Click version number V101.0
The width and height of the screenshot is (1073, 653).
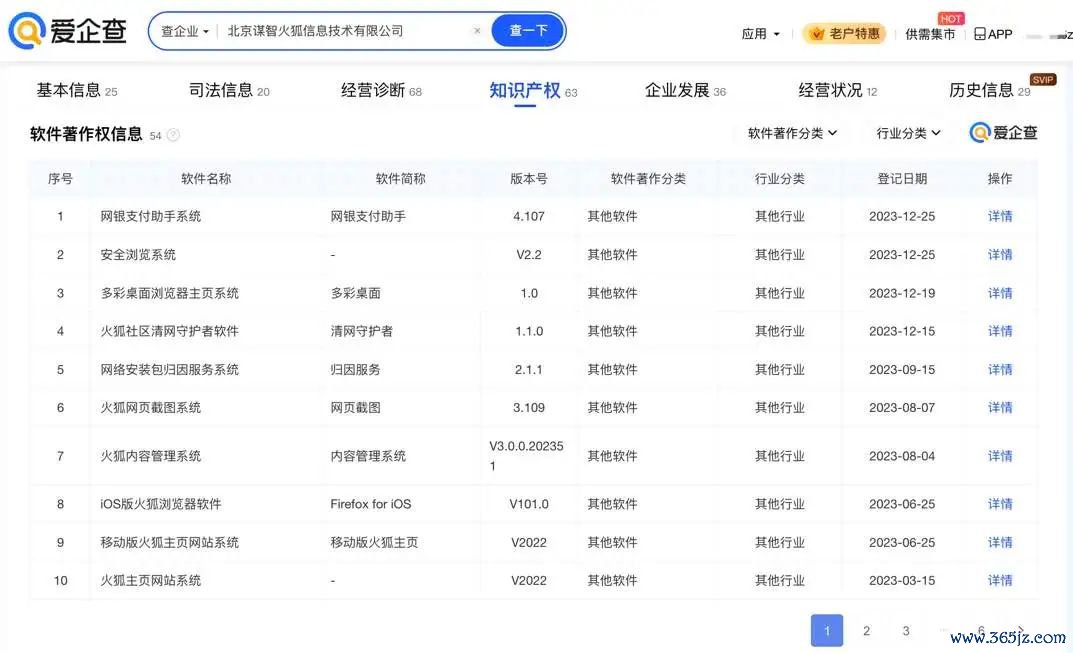pos(529,504)
